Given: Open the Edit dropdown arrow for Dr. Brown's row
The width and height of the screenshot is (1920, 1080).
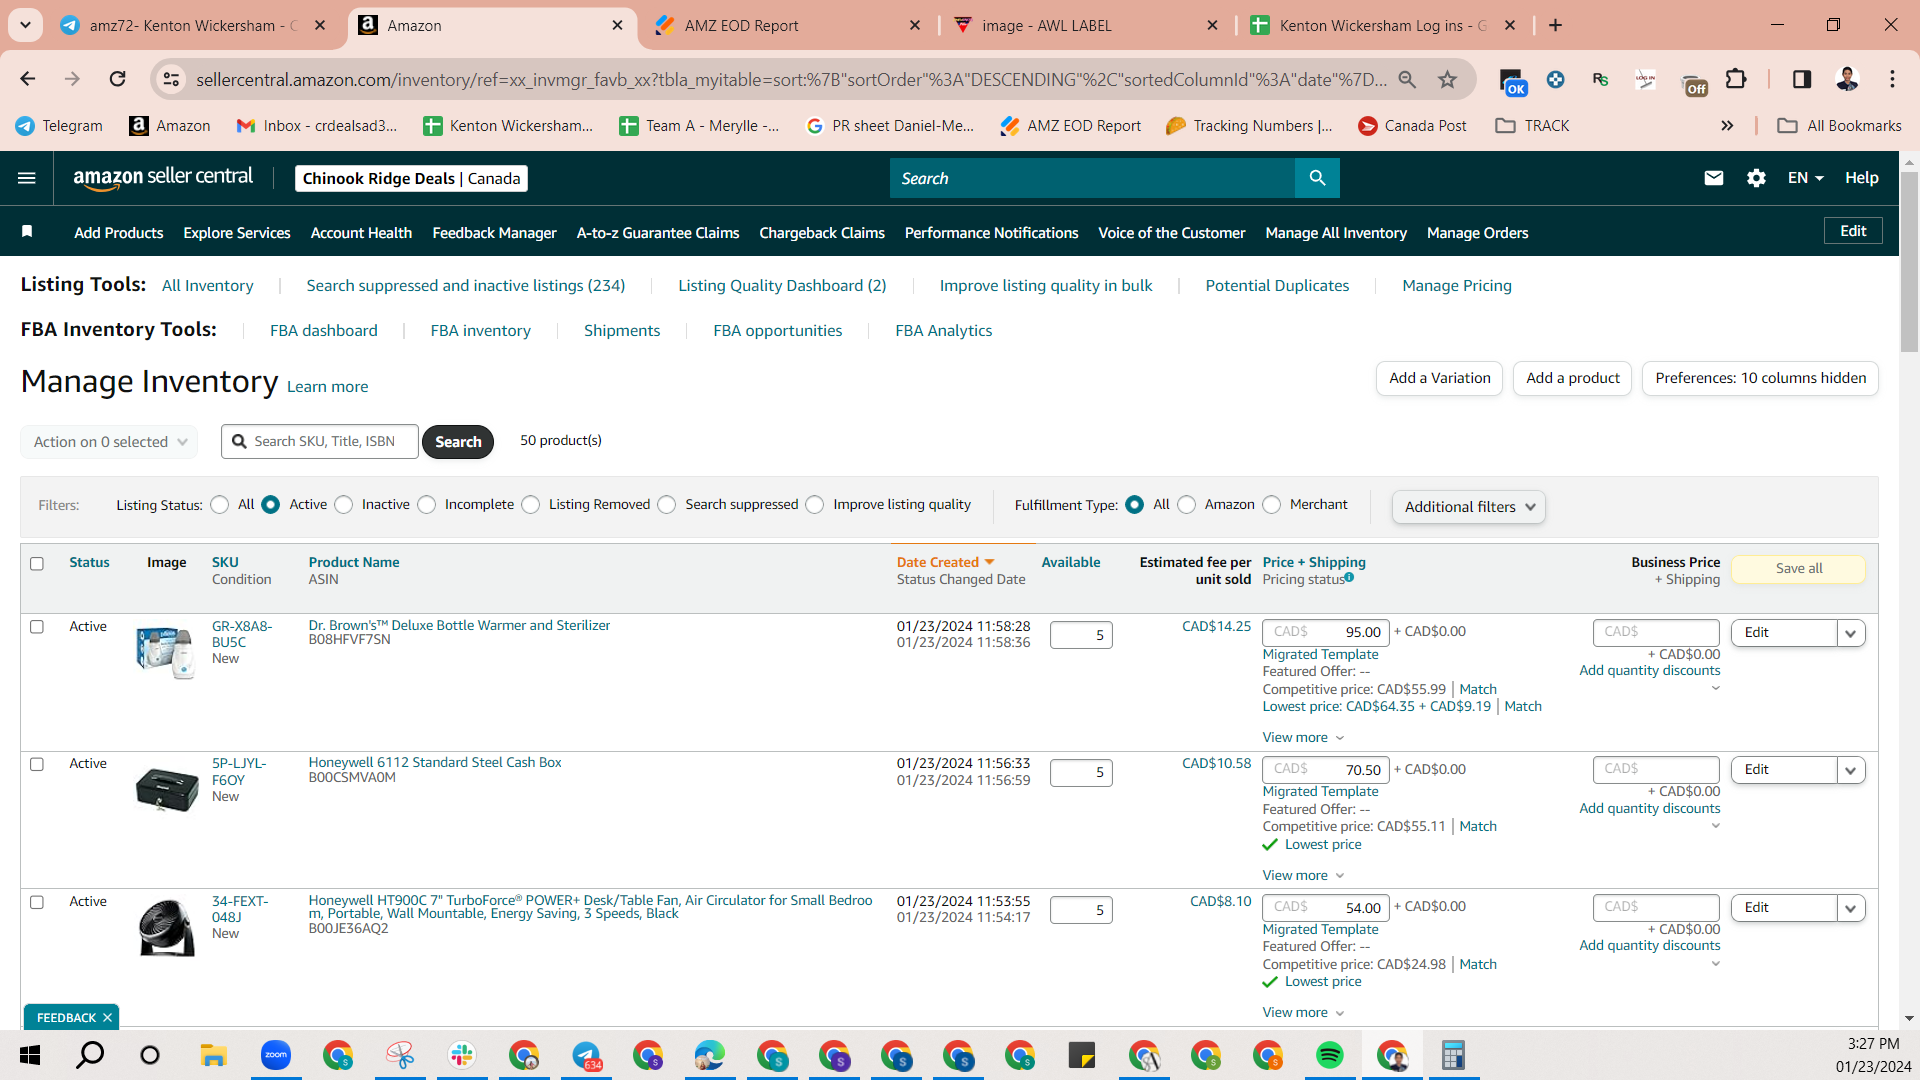Looking at the screenshot, I should point(1851,633).
